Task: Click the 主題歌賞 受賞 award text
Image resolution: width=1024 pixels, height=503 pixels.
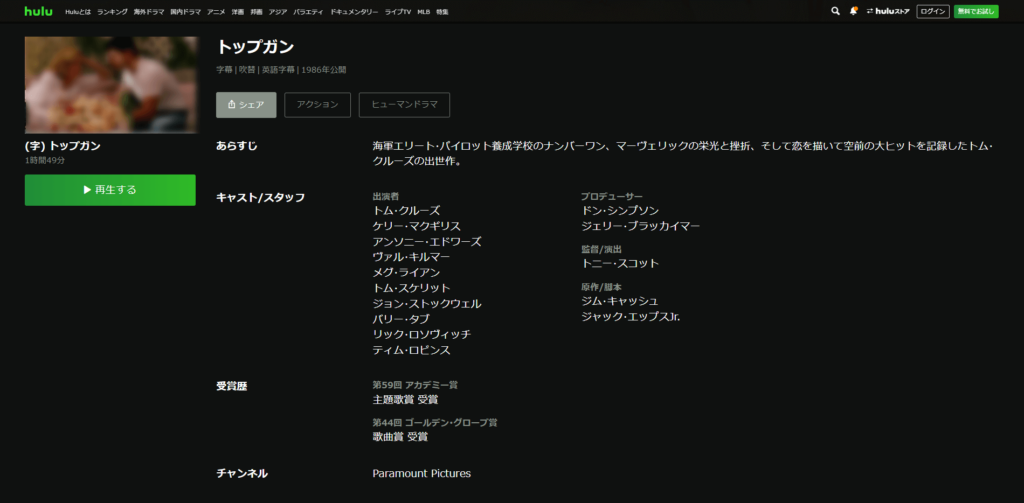Action: tap(406, 400)
